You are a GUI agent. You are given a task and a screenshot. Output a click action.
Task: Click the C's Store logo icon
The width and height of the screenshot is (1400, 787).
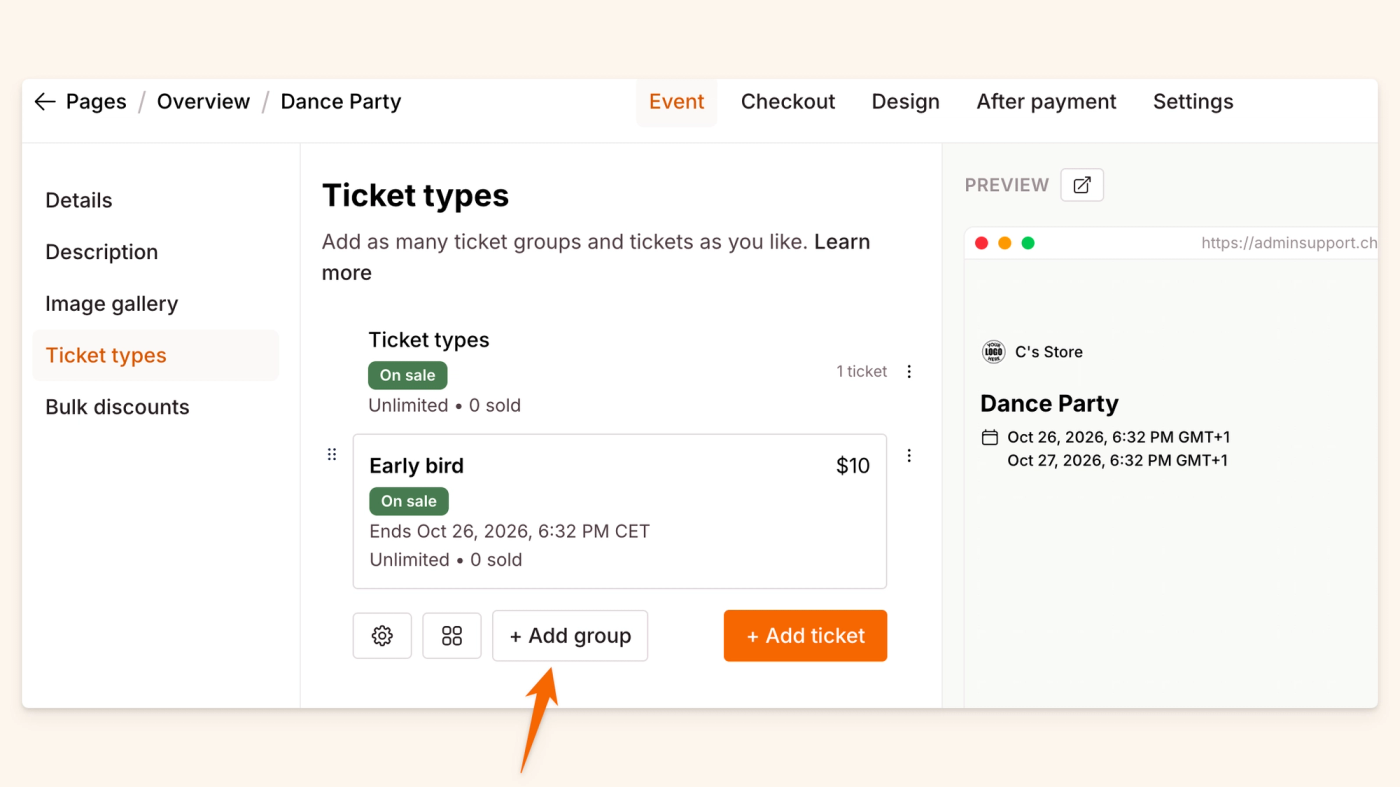pyautogui.click(x=993, y=352)
